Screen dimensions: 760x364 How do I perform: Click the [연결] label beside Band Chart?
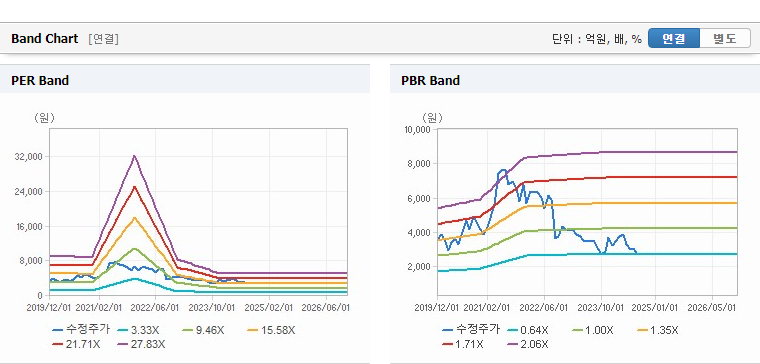103,39
